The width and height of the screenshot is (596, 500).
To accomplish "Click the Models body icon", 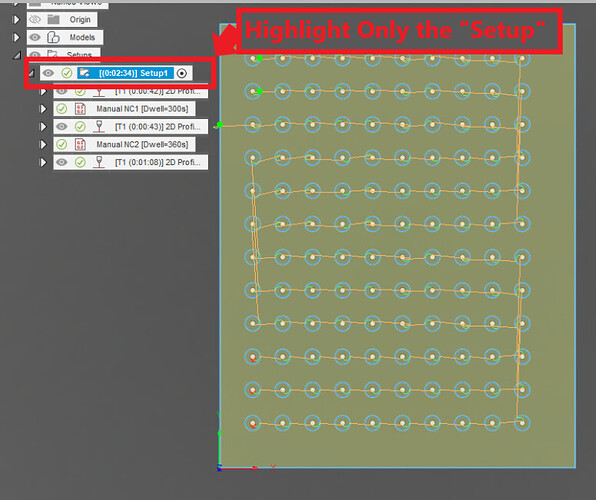I will 53,37.
